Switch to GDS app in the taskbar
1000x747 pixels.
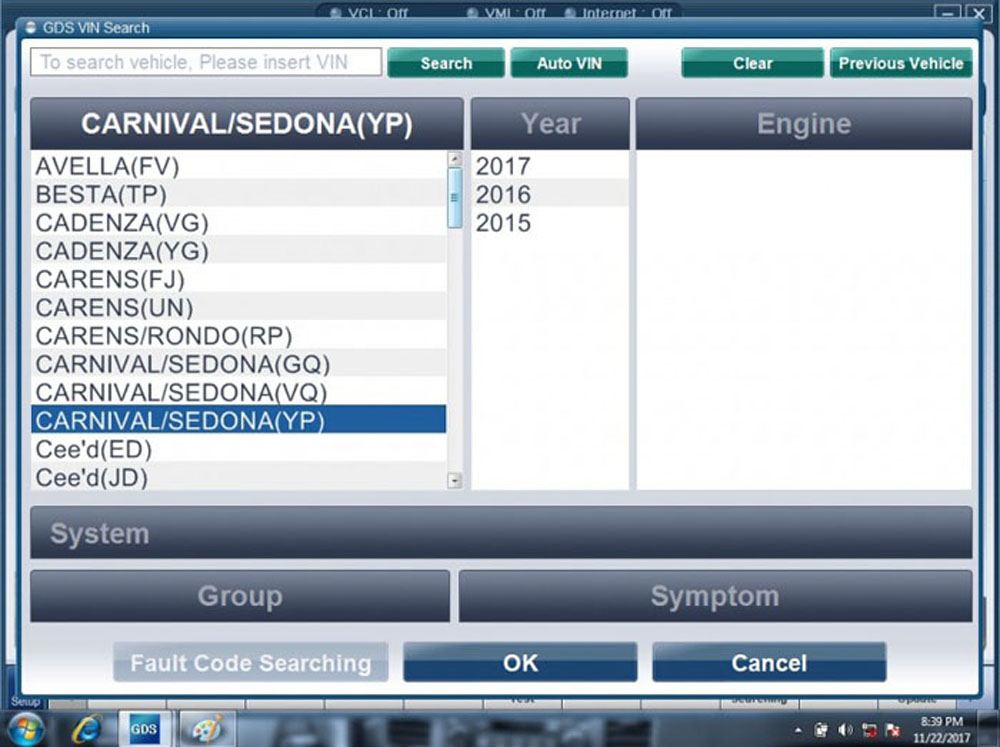pyautogui.click(x=143, y=729)
